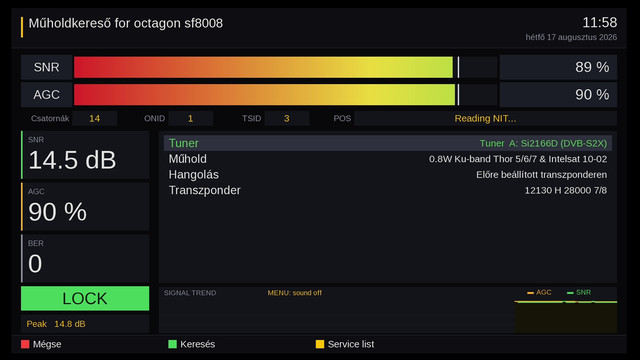This screenshot has height=360, width=640.
Task: Select the Műhold row
Action: coord(388,159)
